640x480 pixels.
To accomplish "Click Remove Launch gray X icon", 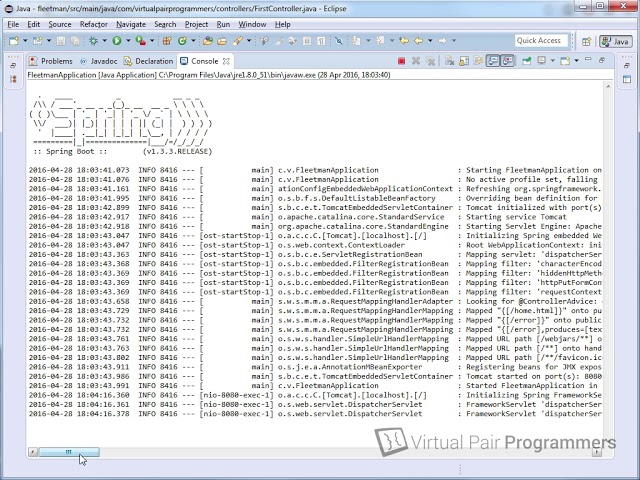I will pyautogui.click(x=416, y=61).
